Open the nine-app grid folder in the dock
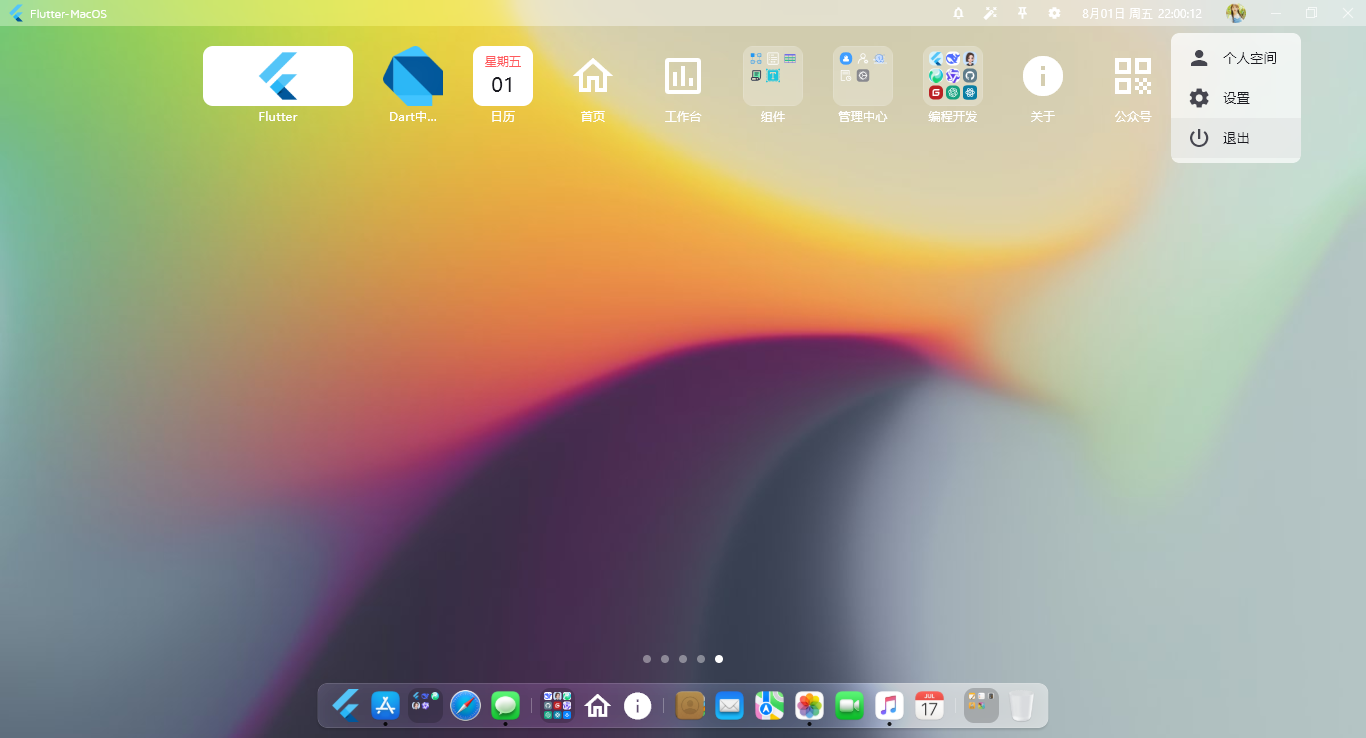The width and height of the screenshot is (1366, 738). (557, 705)
